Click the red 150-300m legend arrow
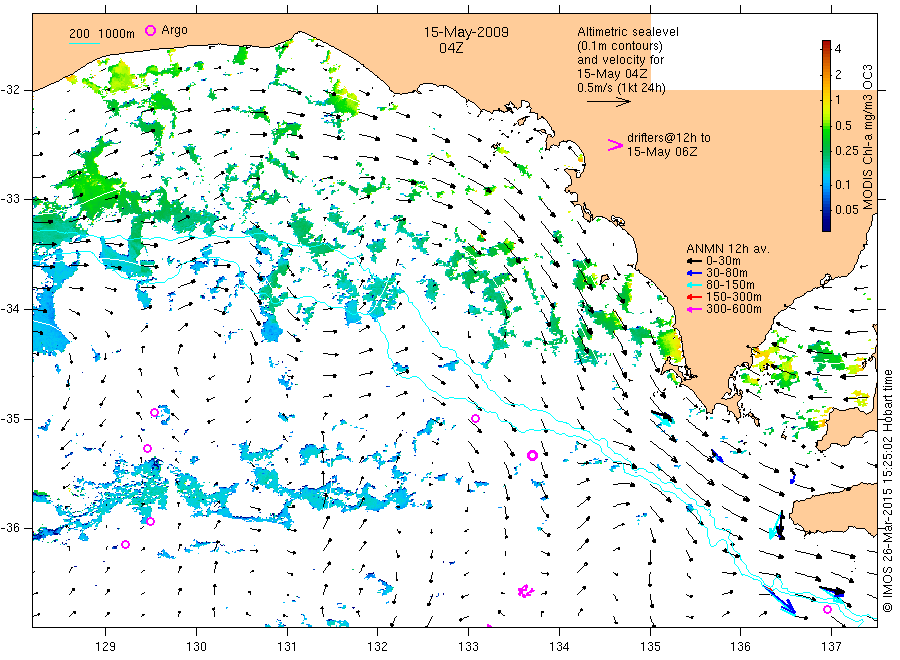900x660 pixels. pyautogui.click(x=694, y=297)
